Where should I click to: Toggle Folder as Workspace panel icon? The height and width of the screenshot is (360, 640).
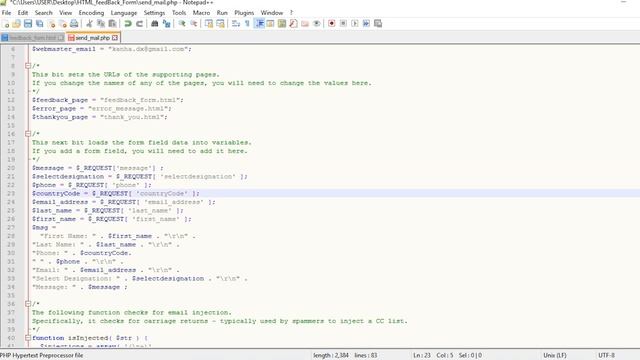304,24
